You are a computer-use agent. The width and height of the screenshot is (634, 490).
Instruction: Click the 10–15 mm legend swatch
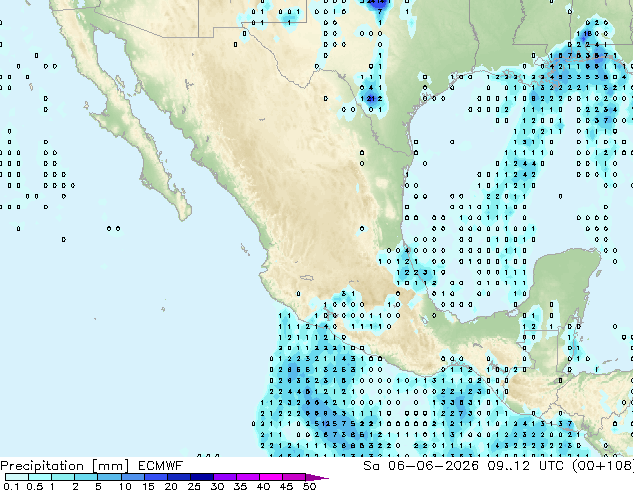coord(132,477)
